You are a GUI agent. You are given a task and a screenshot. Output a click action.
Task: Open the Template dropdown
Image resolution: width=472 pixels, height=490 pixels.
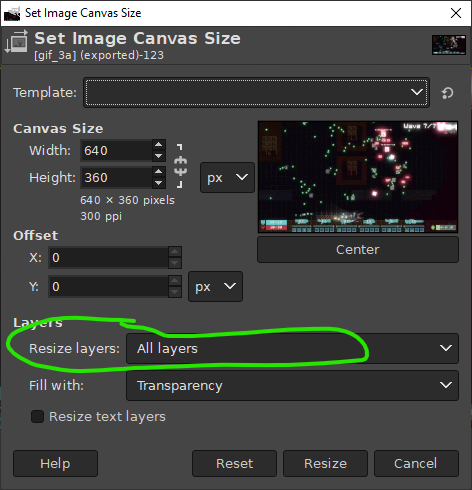256,92
